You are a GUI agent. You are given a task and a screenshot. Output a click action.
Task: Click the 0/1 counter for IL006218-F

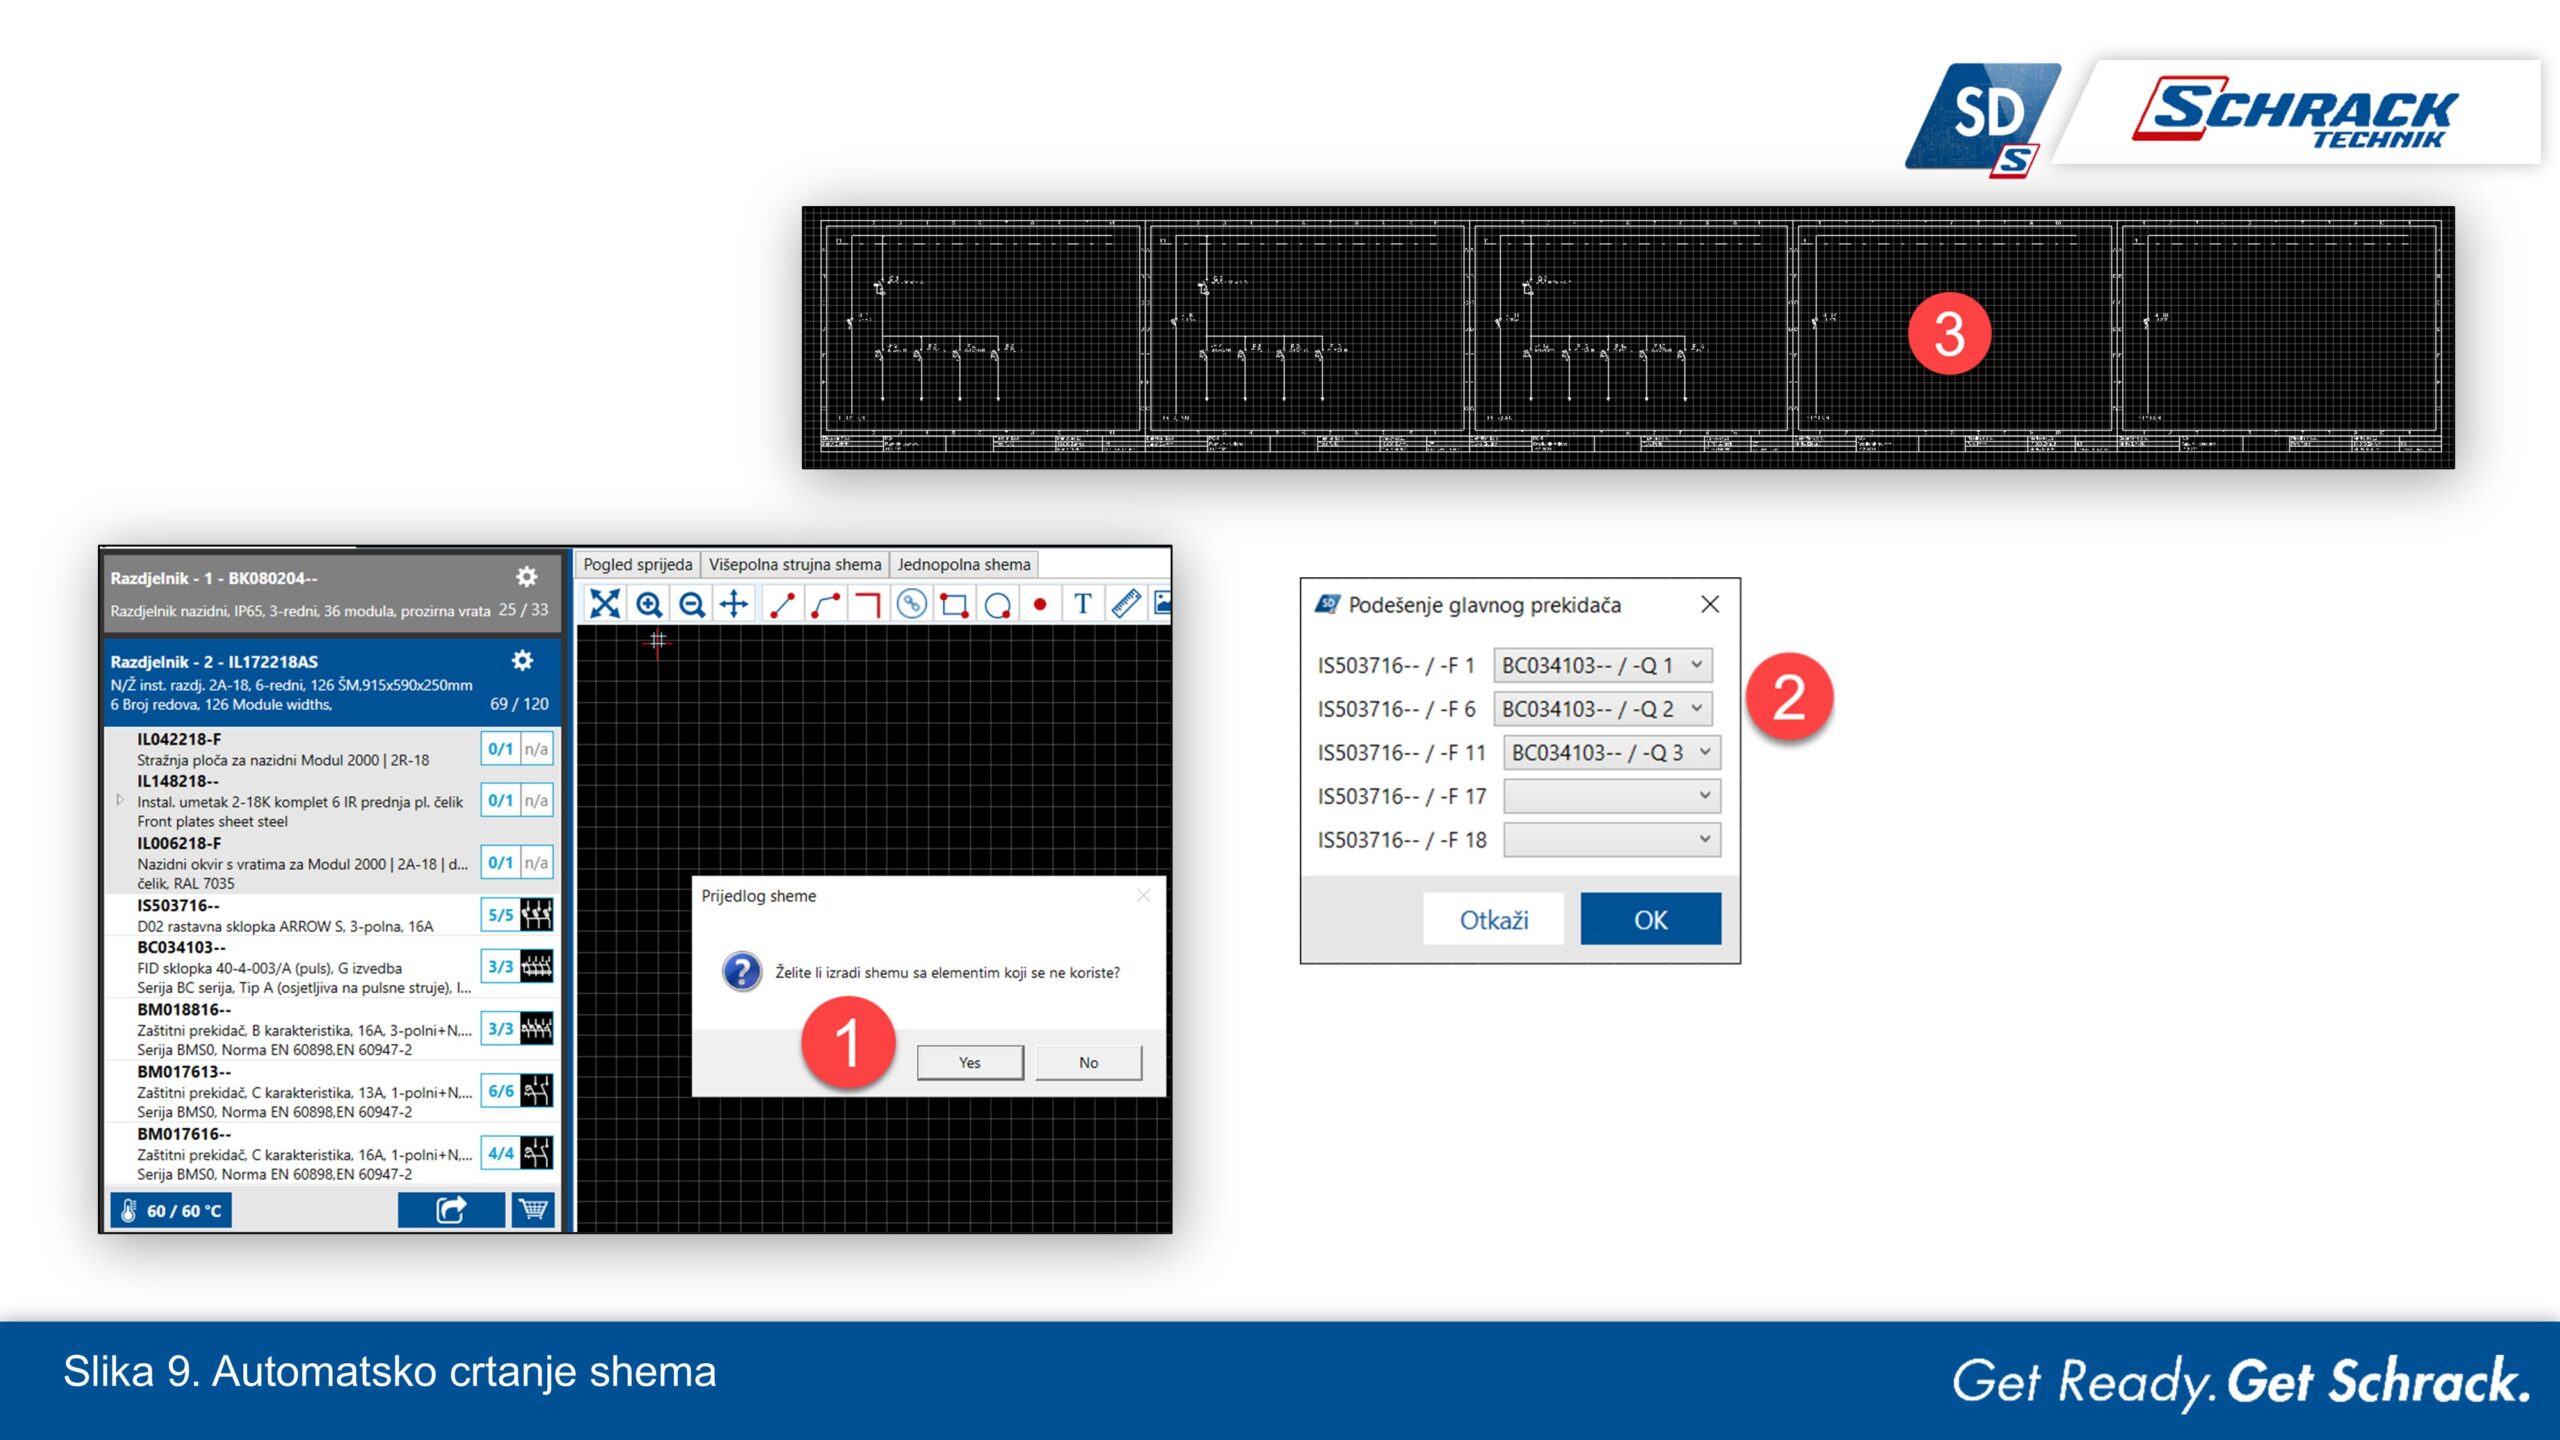500,862
